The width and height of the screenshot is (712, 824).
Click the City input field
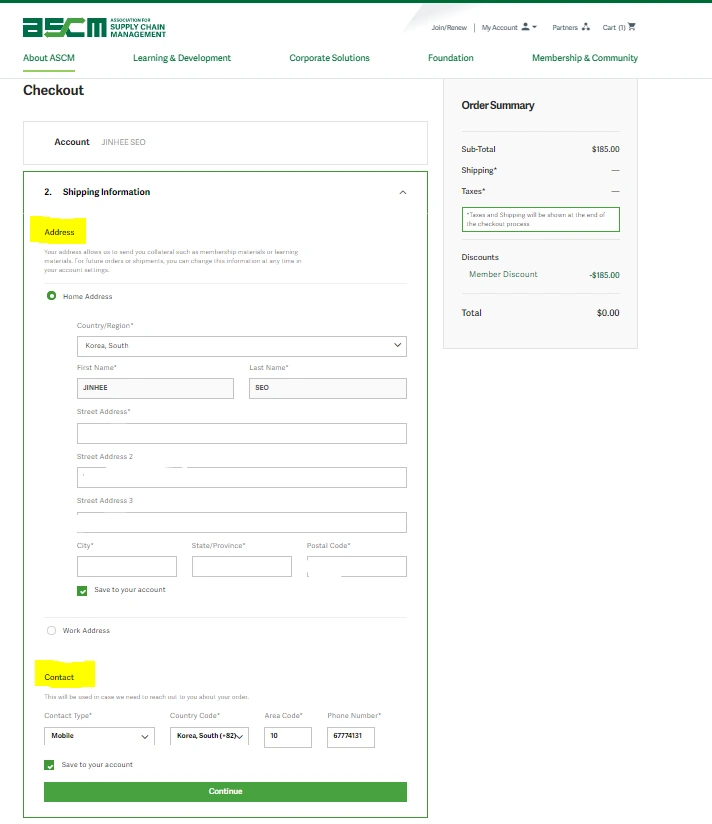[127, 566]
